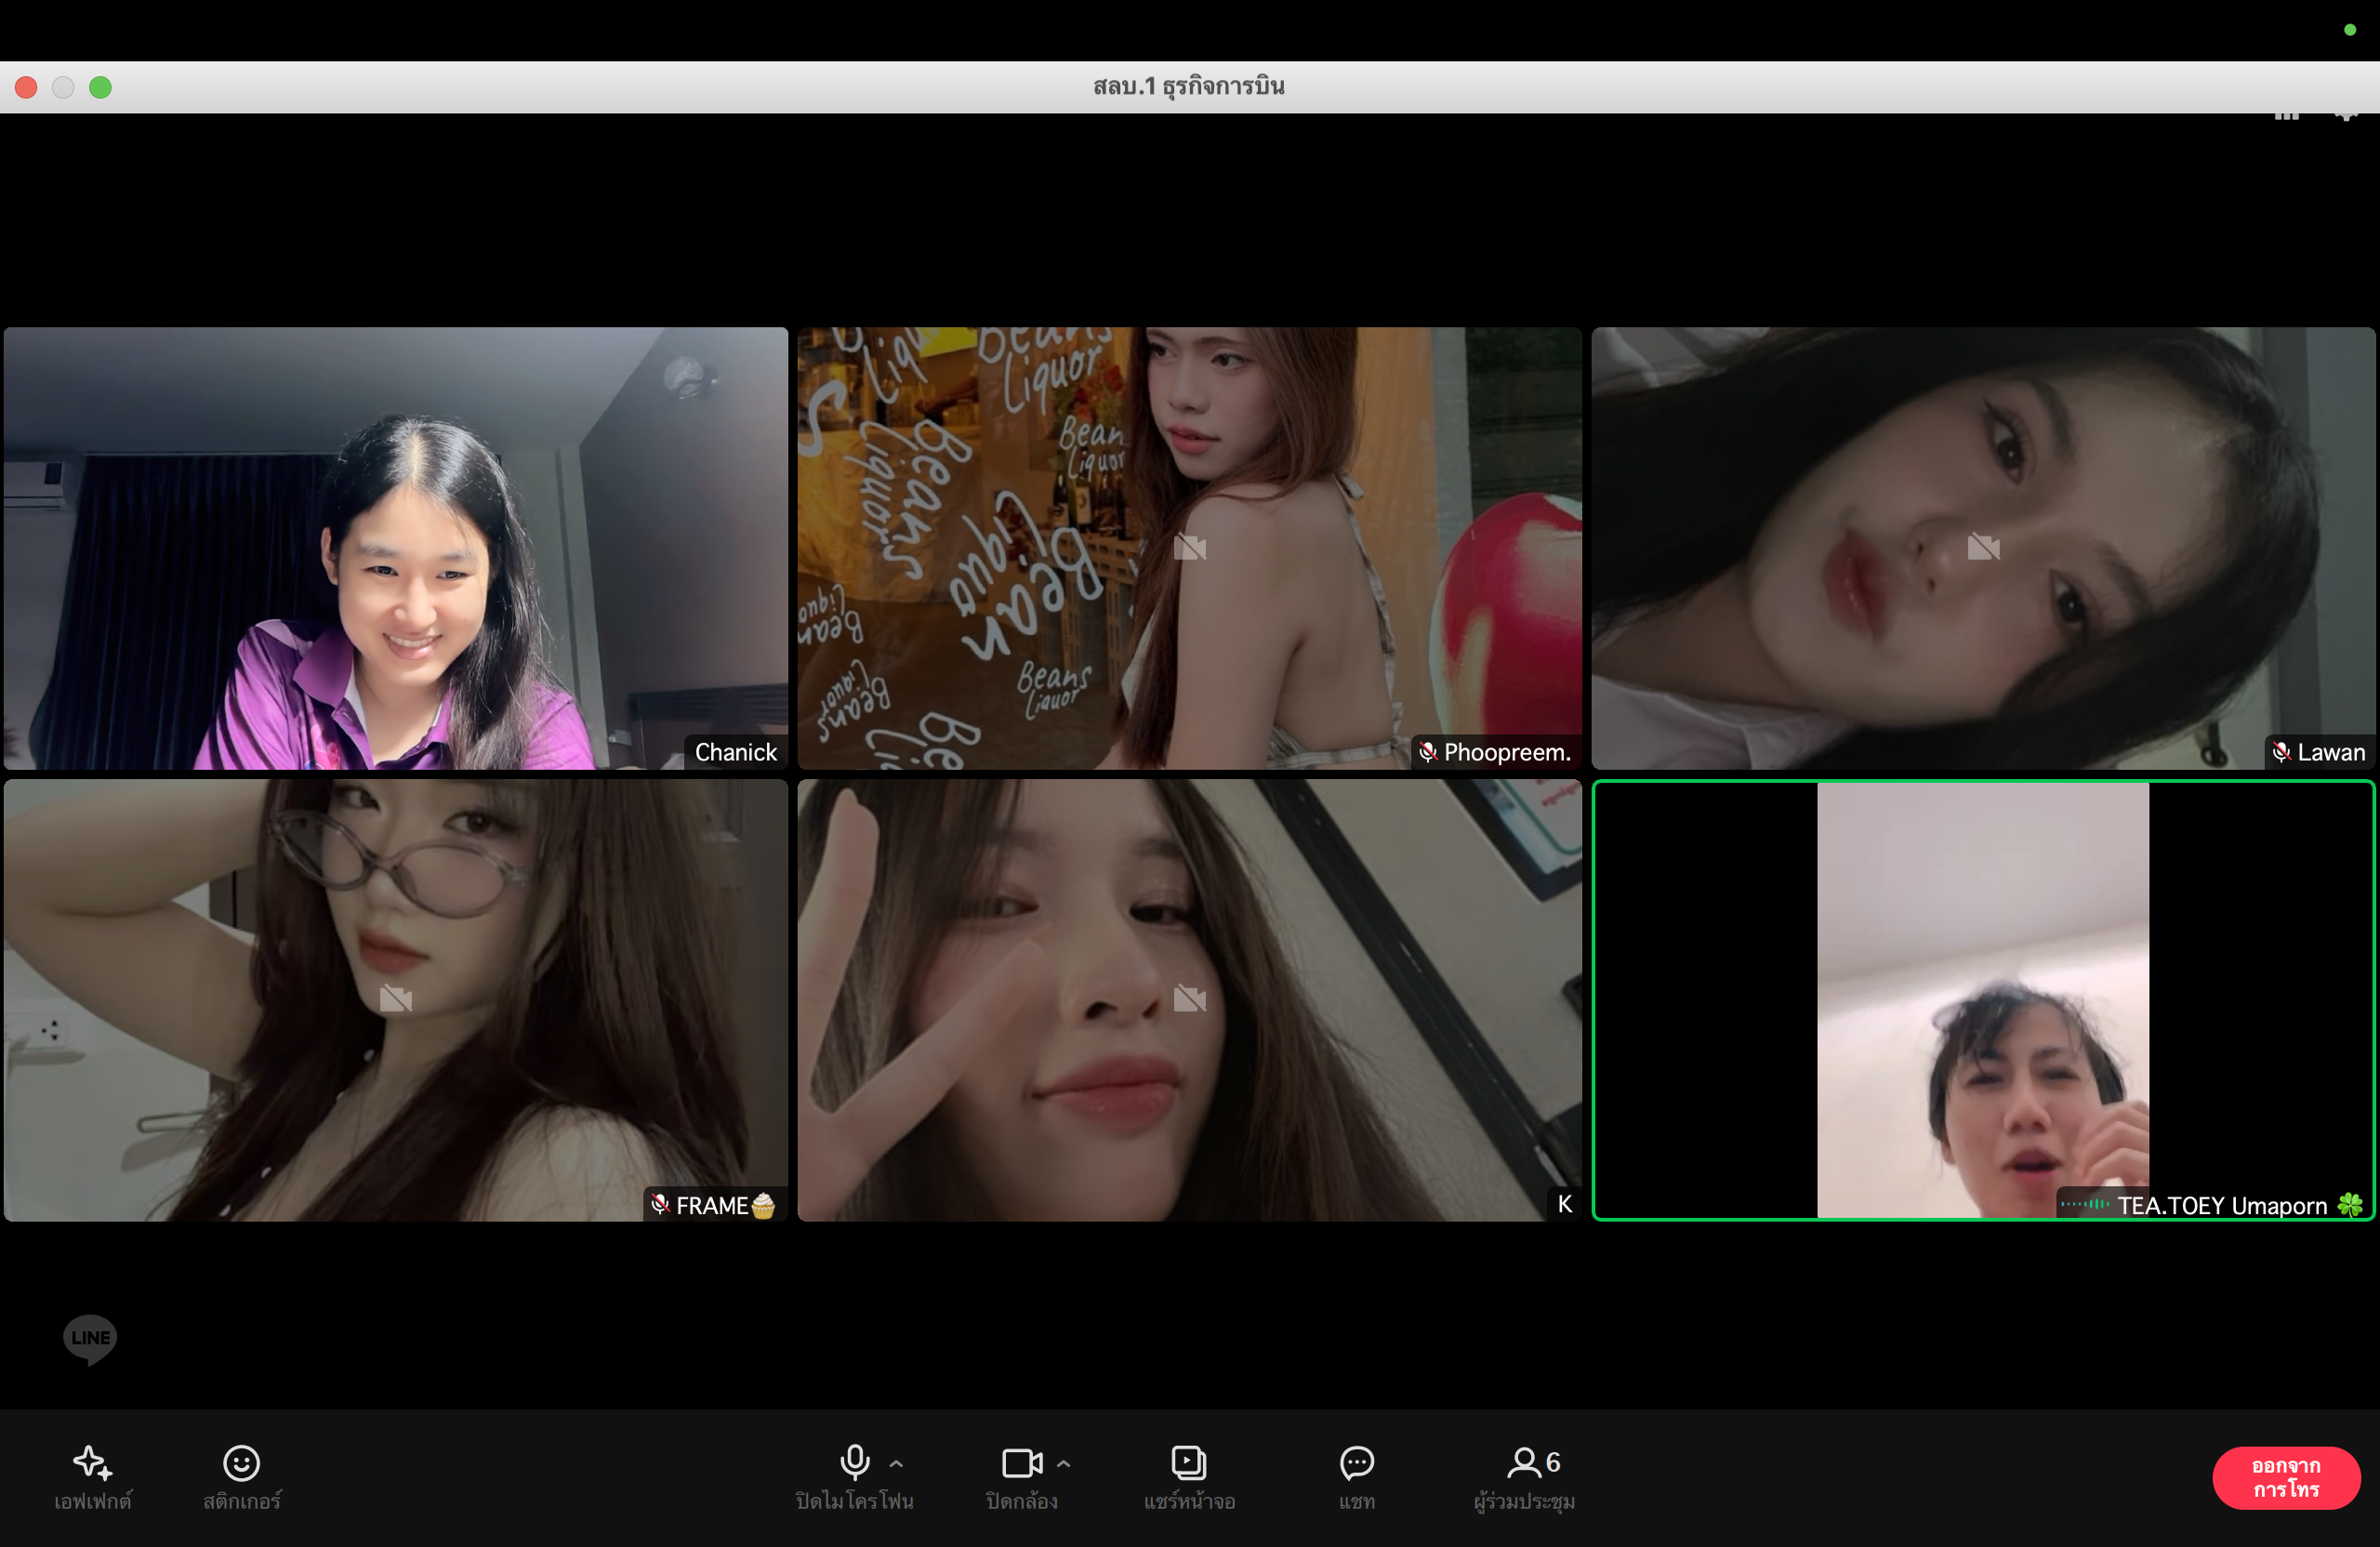Click the muted mic icon beside FRAME
Screen dimensions: 2380x1547
(x=660, y=1204)
